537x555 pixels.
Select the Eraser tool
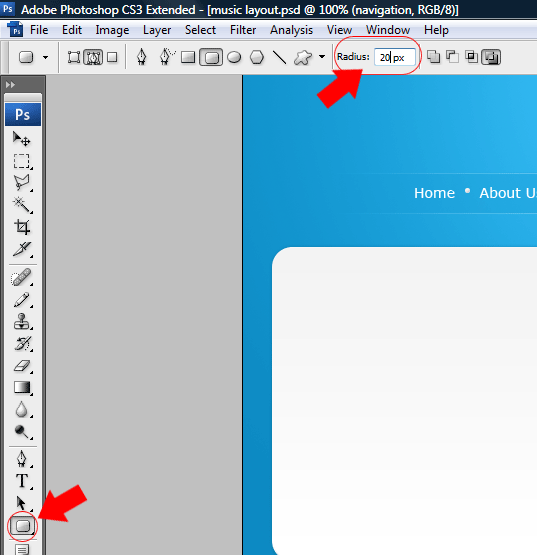(22, 365)
